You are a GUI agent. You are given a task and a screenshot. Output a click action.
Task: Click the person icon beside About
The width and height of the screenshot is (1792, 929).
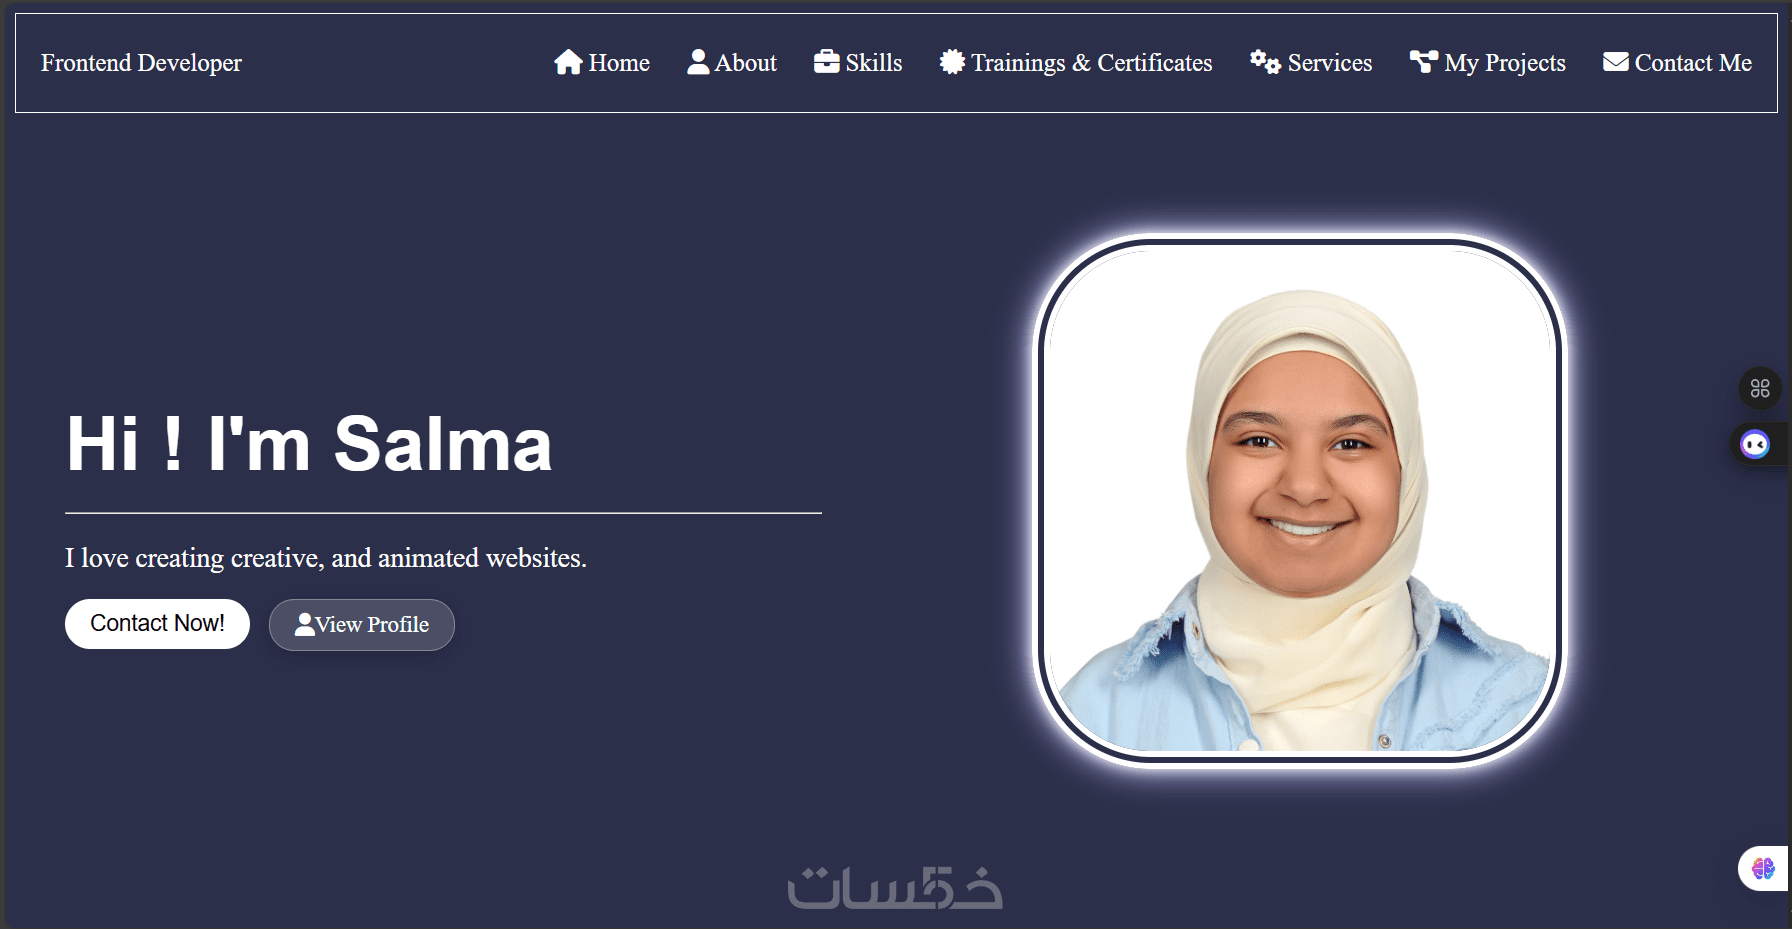click(698, 62)
